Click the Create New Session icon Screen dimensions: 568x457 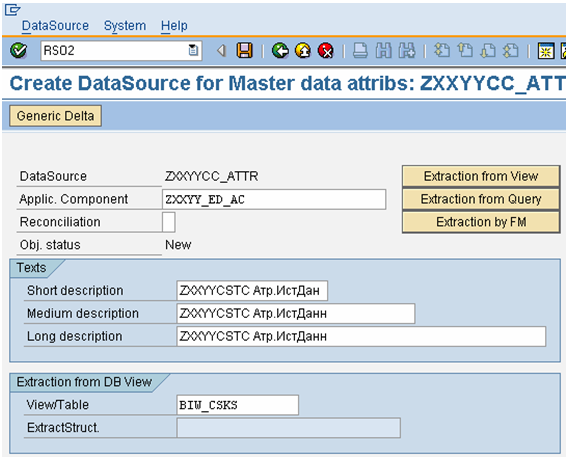coord(546,50)
